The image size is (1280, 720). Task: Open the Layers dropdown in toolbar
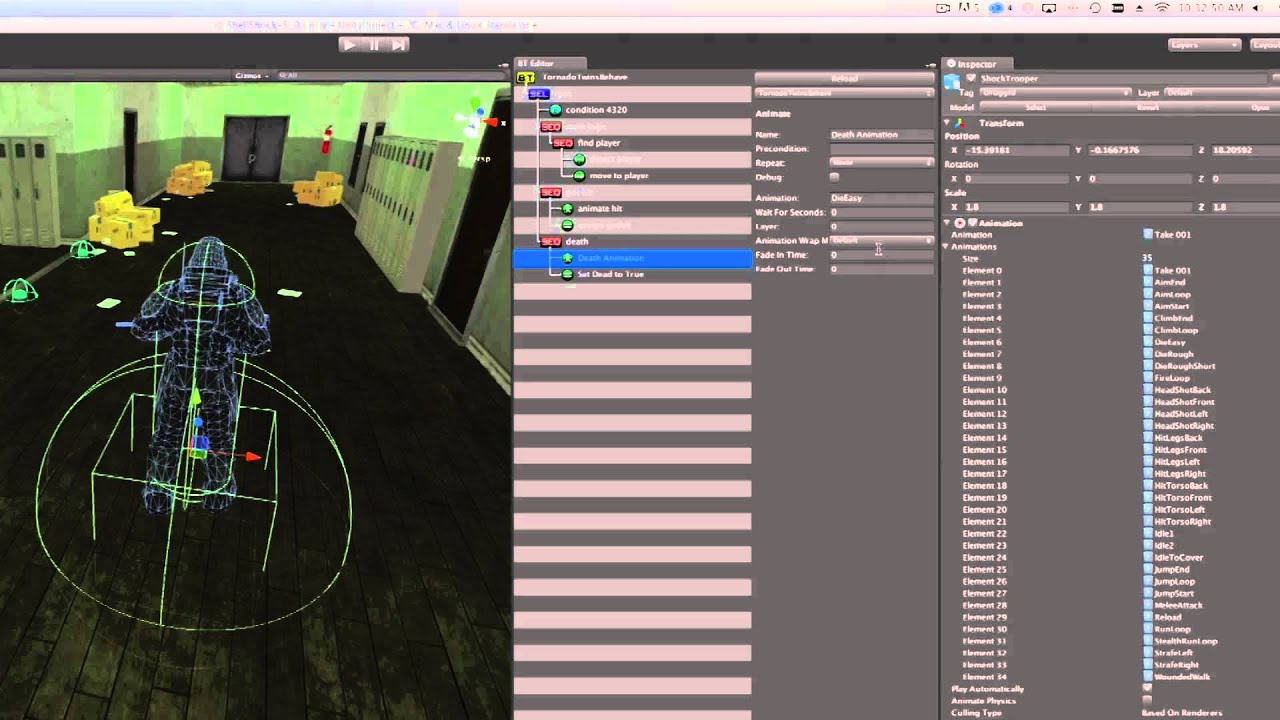tap(1204, 45)
